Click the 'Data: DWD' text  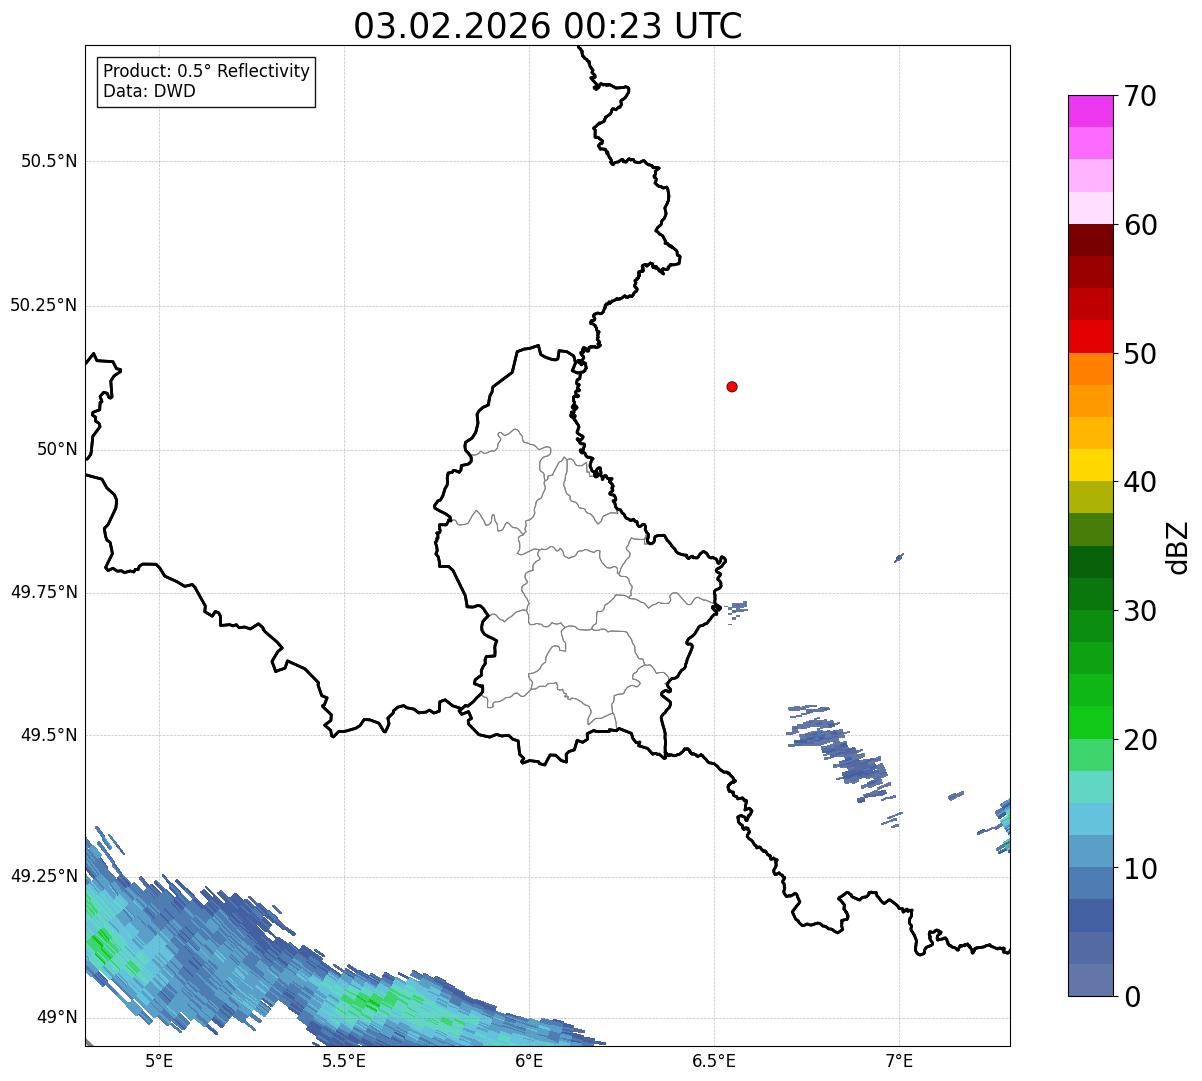click(x=149, y=92)
